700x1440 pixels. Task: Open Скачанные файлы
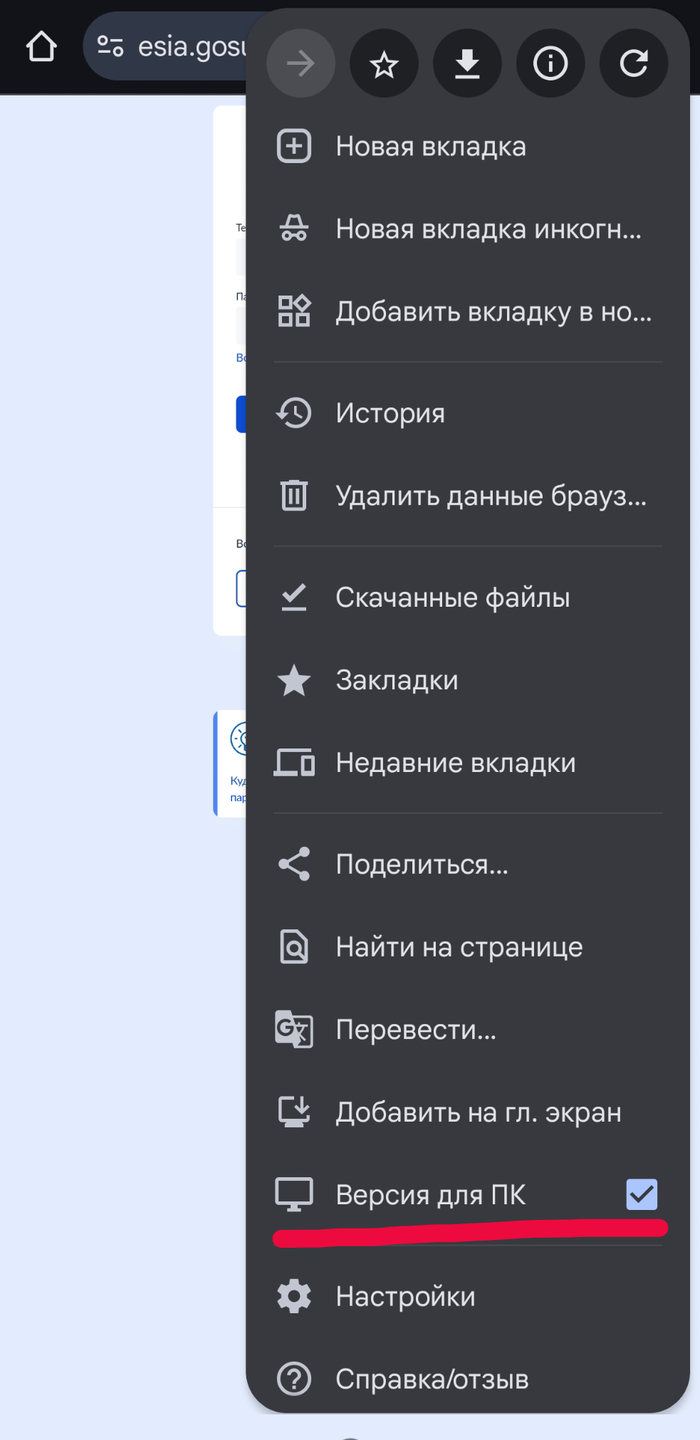tap(452, 598)
